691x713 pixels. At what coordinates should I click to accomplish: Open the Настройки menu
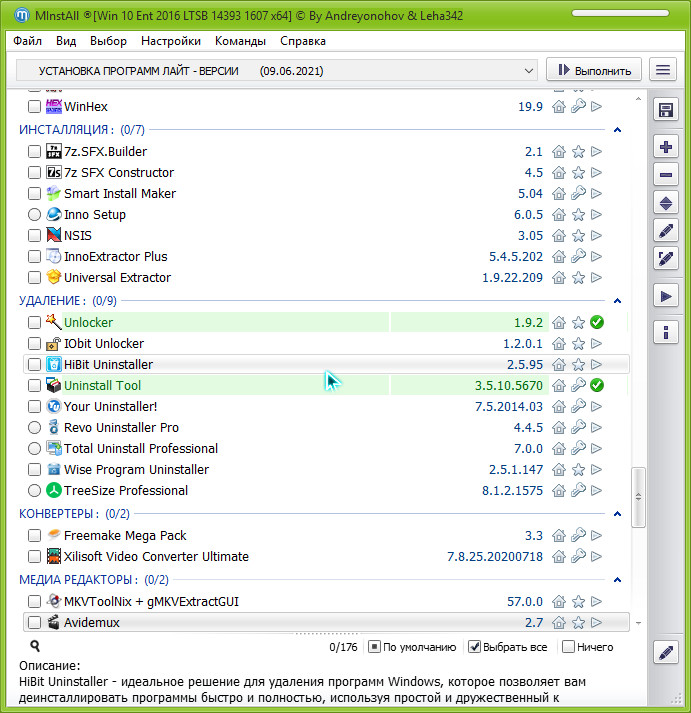pyautogui.click(x=171, y=41)
